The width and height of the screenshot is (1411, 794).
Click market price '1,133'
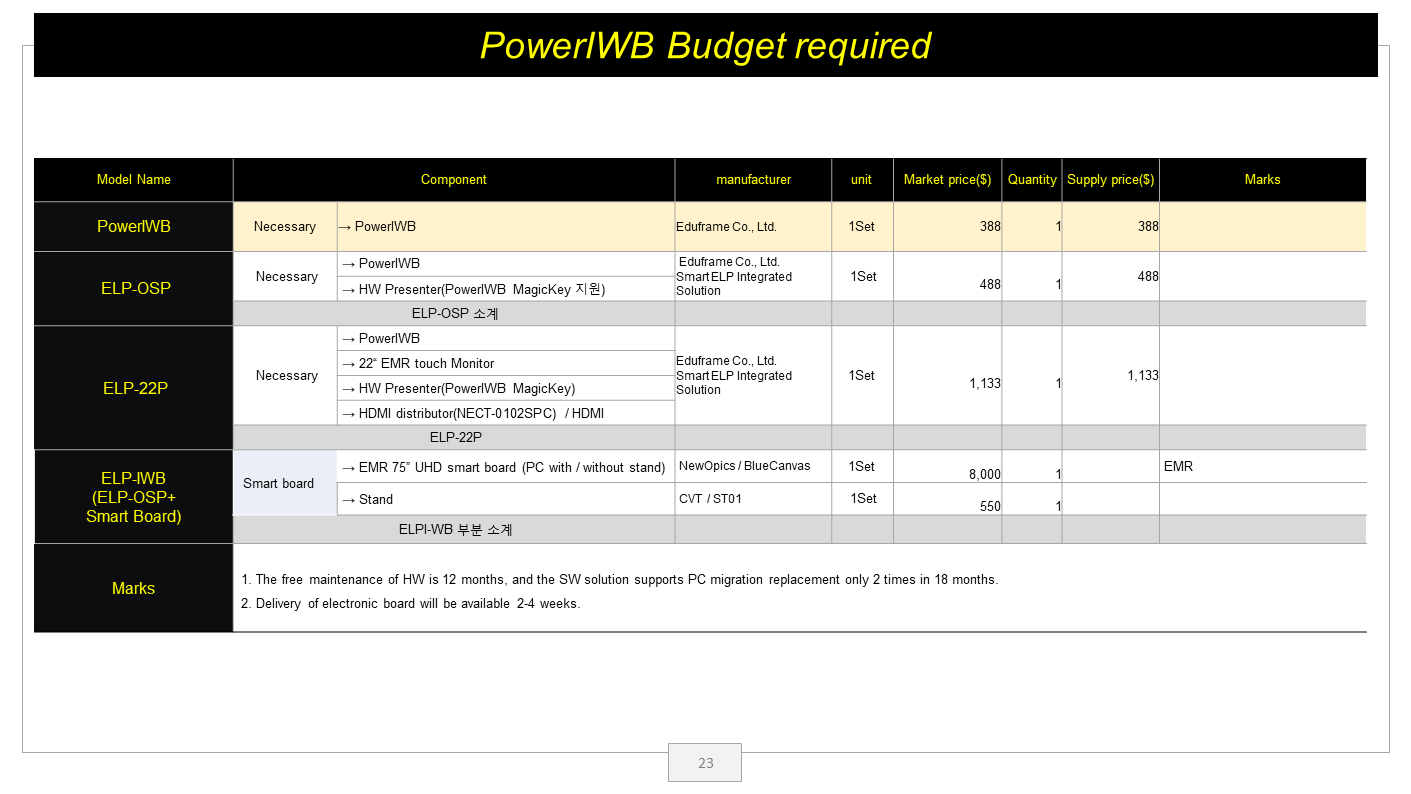tap(985, 383)
